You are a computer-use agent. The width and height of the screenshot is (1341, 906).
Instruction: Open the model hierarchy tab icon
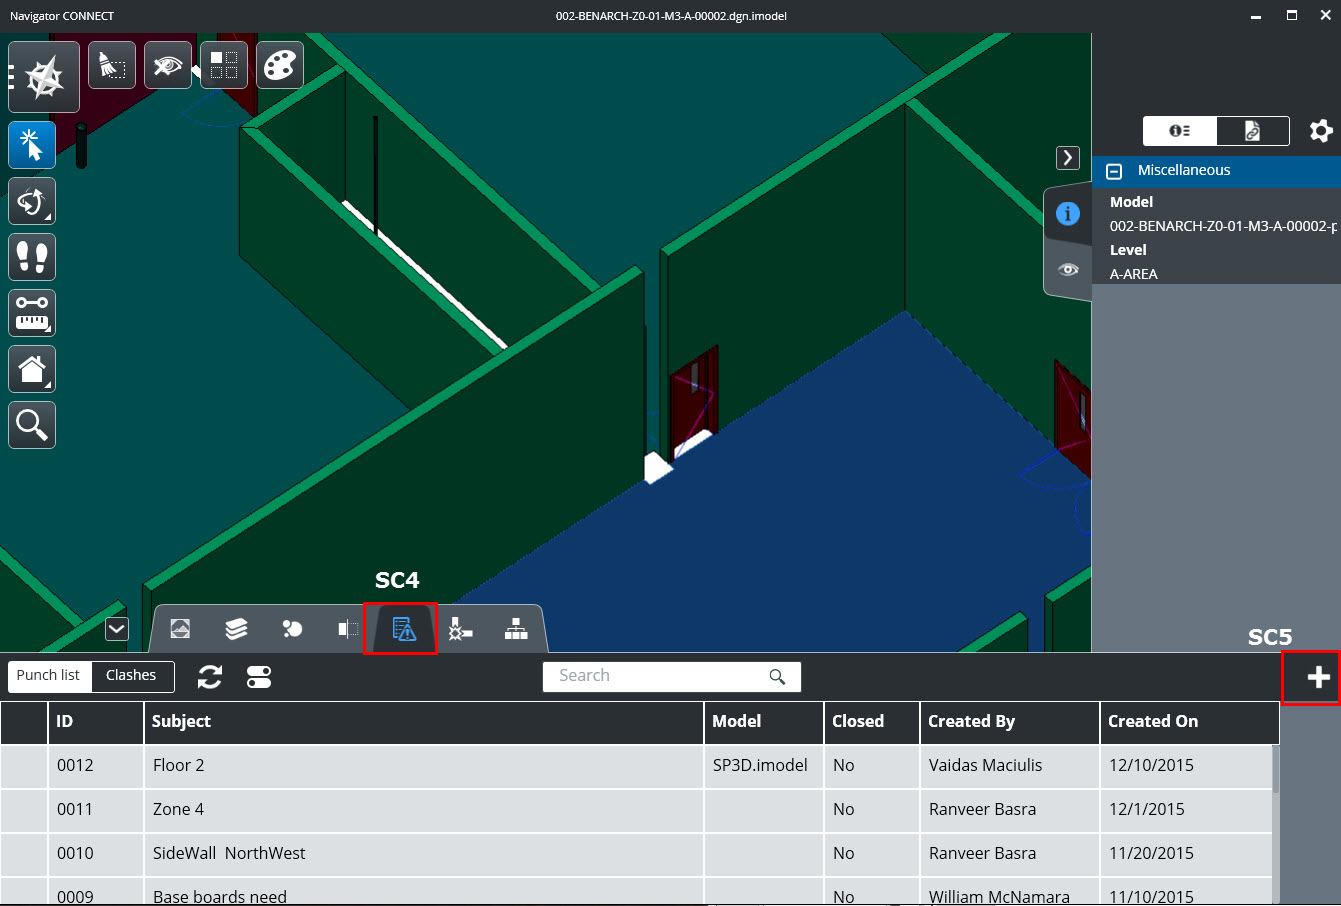pyautogui.click(x=516, y=628)
